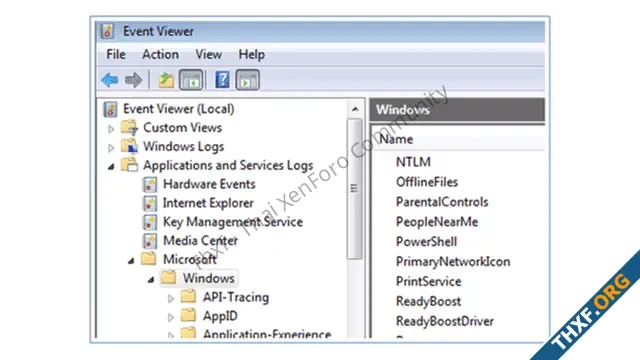Select the Custom Views label
640x360 pixels.
(x=182, y=128)
